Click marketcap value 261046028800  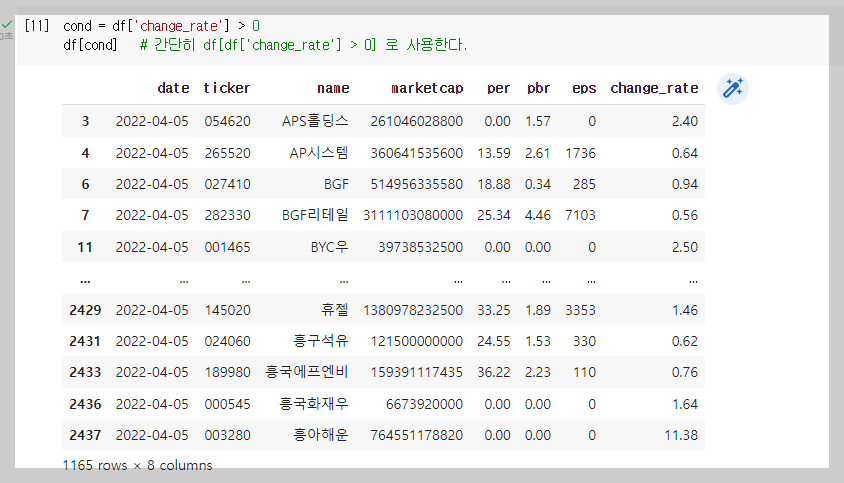tap(417, 121)
